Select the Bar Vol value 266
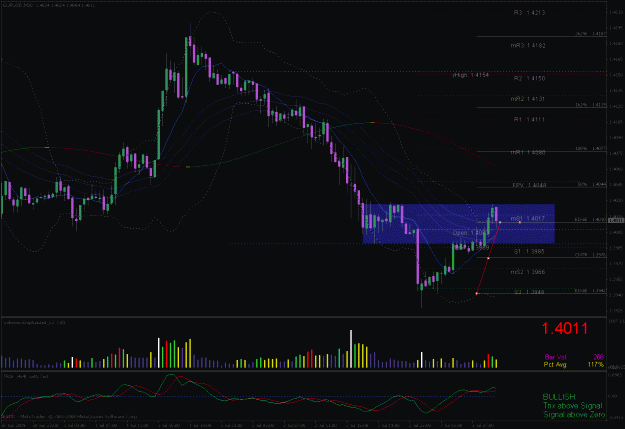This screenshot has width=625, height=429. 598,357
